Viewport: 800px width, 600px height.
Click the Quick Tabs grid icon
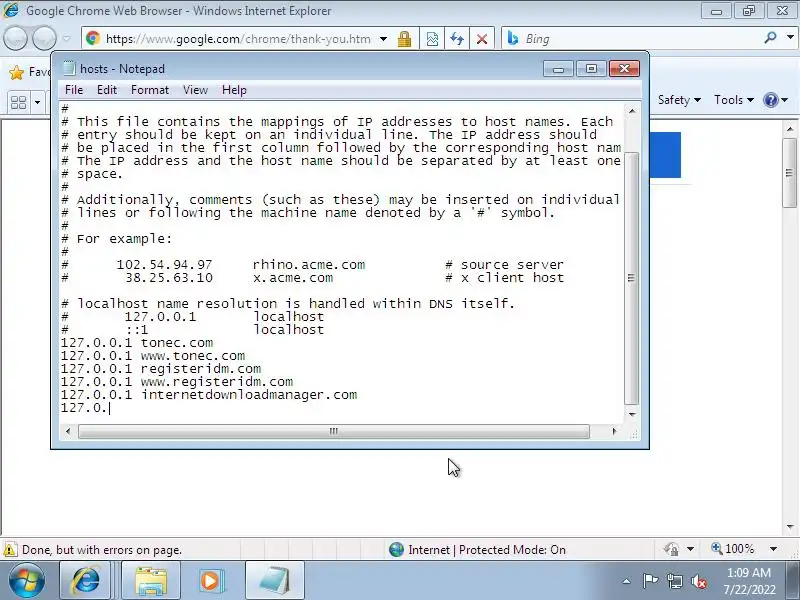(x=19, y=103)
